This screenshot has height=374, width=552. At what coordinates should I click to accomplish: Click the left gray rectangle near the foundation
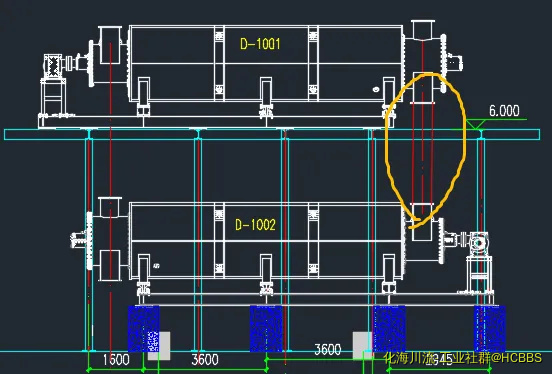[159, 345]
